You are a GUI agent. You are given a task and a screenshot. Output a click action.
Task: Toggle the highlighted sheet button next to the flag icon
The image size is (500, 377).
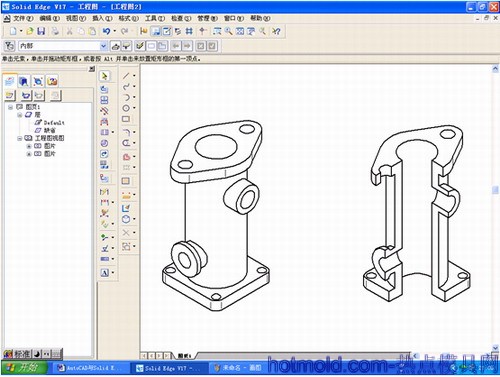155,31
